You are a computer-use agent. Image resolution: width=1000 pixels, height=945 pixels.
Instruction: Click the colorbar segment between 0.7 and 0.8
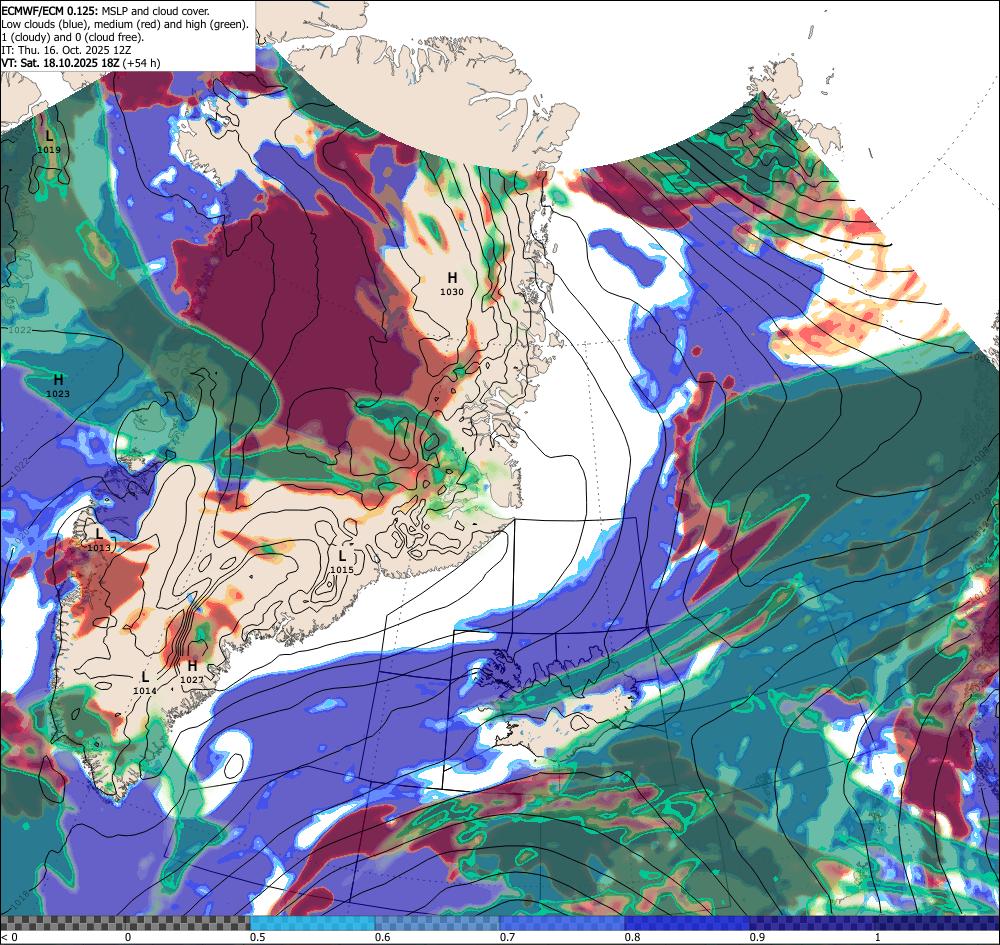562,923
